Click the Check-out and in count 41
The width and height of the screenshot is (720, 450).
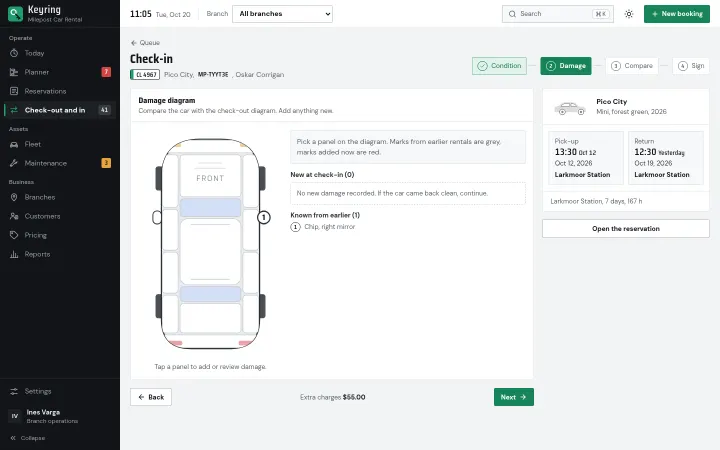click(x=105, y=110)
